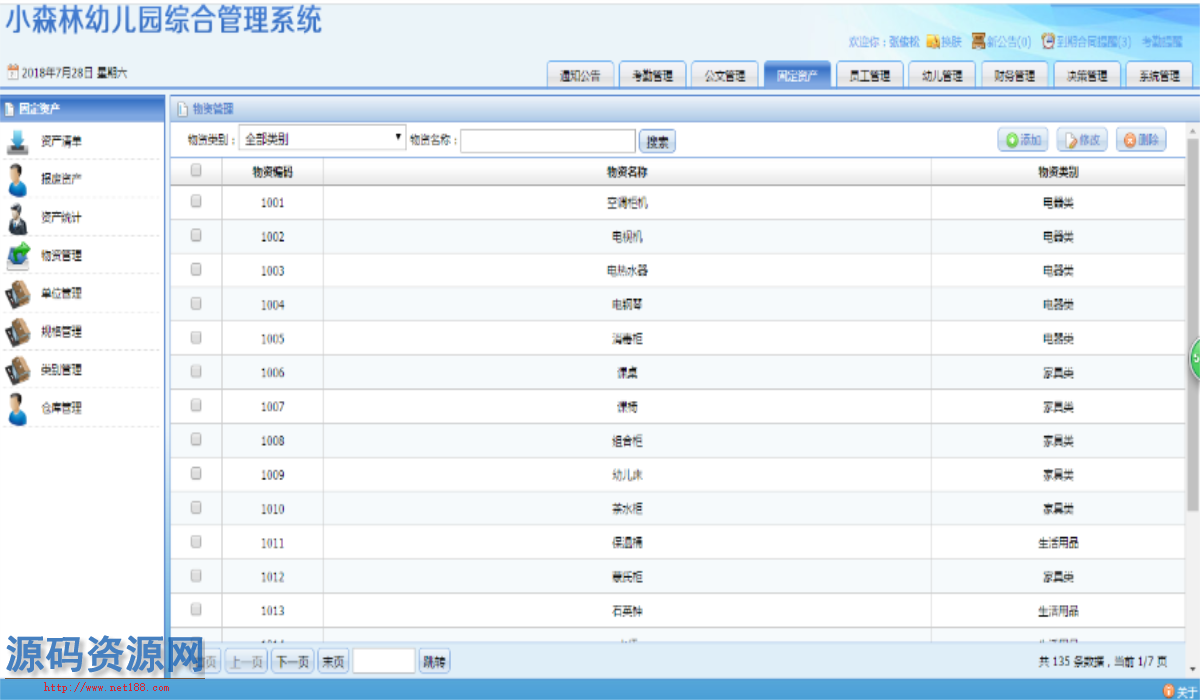This screenshot has height=700, width=1200.
Task: Select the checkbox for item 1006
Action: coord(196,371)
